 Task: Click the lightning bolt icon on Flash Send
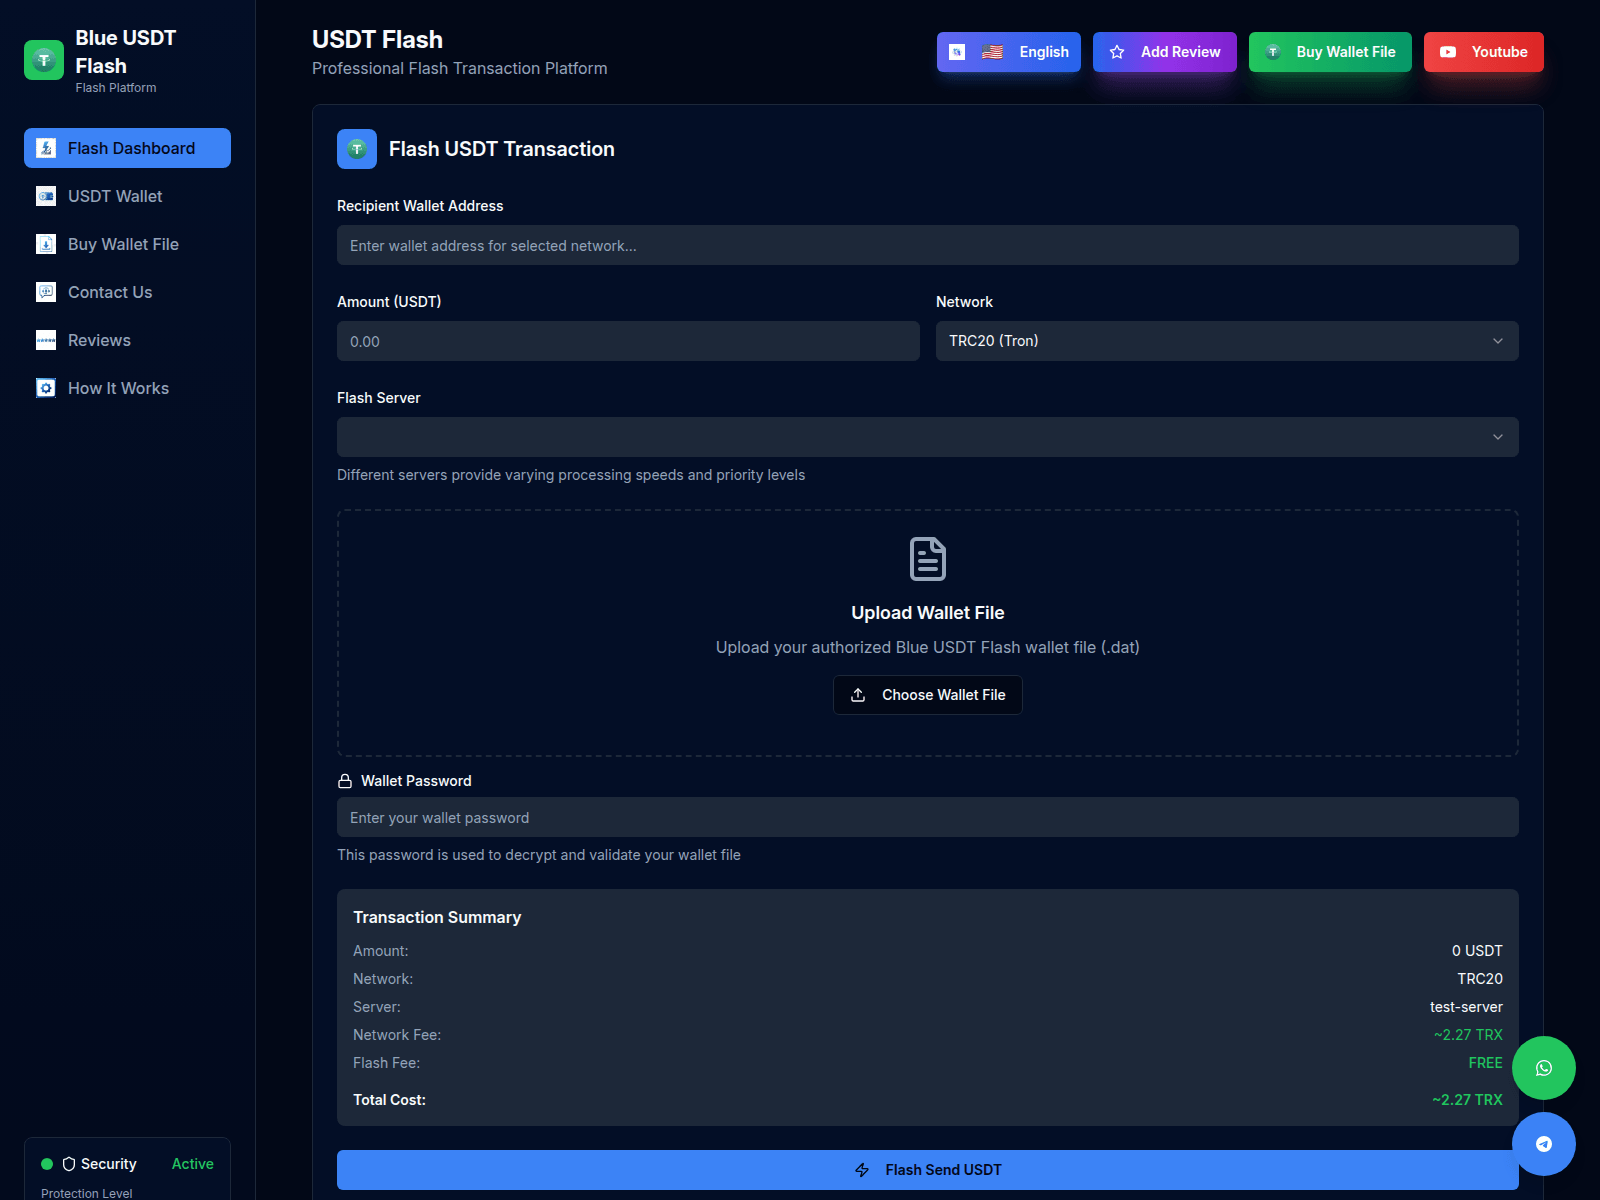[862, 1170]
